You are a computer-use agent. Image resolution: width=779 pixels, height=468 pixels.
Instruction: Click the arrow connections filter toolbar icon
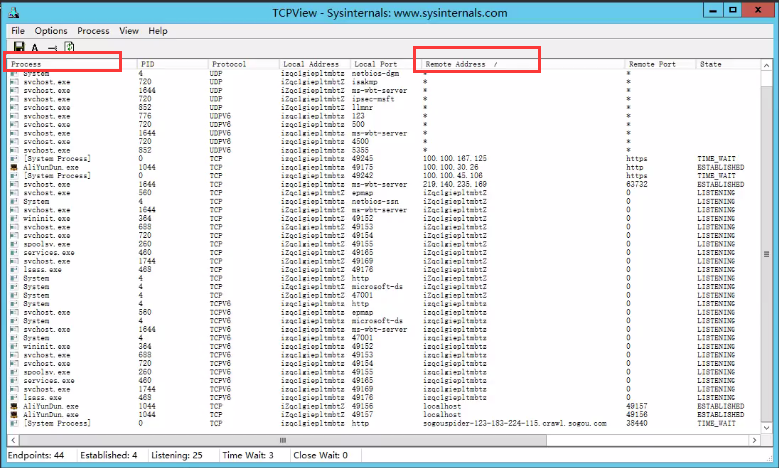(x=52, y=47)
